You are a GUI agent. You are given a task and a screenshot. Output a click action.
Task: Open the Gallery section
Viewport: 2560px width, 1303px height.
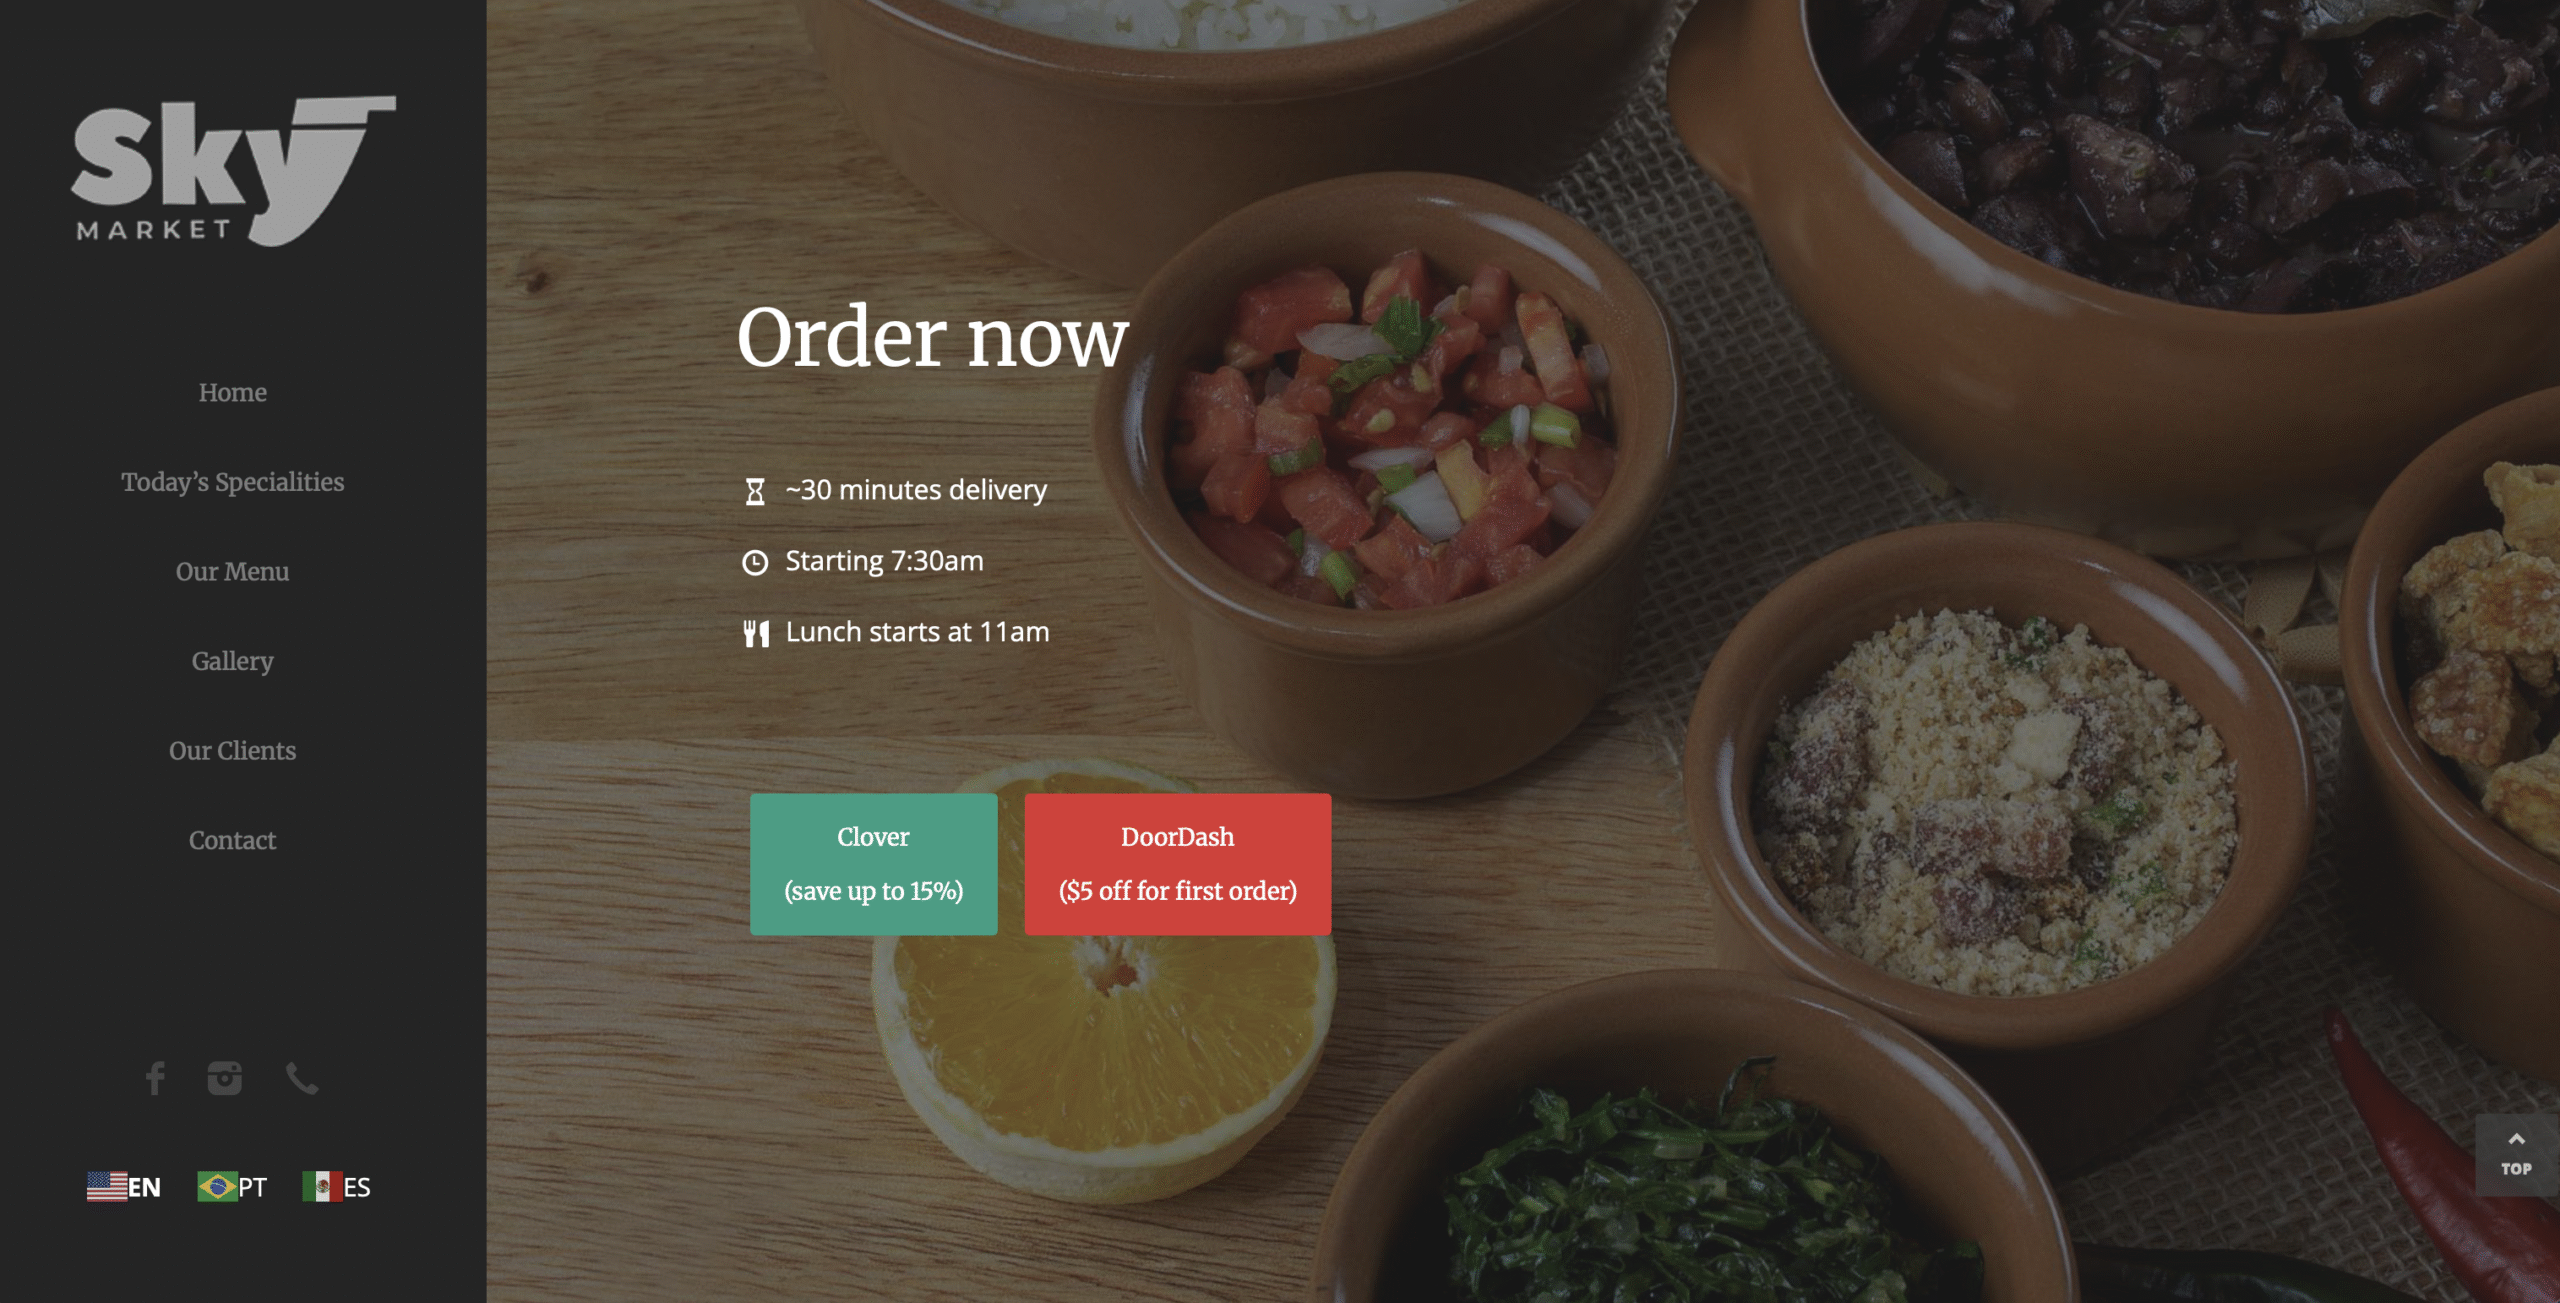pyautogui.click(x=233, y=661)
